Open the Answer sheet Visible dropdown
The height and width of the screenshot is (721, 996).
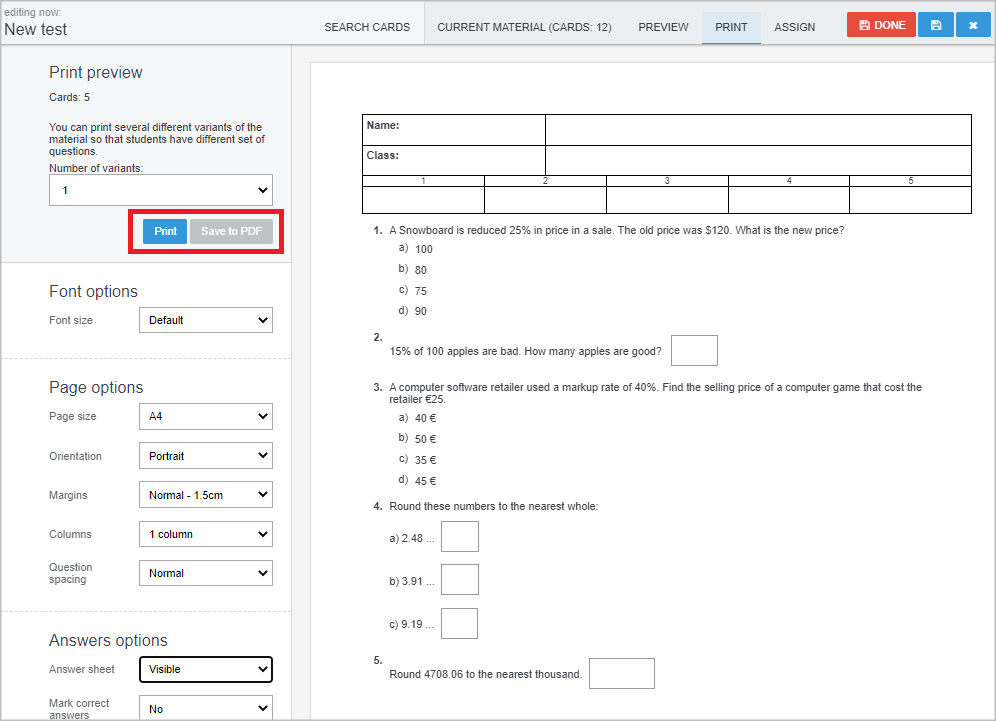[x=206, y=670]
